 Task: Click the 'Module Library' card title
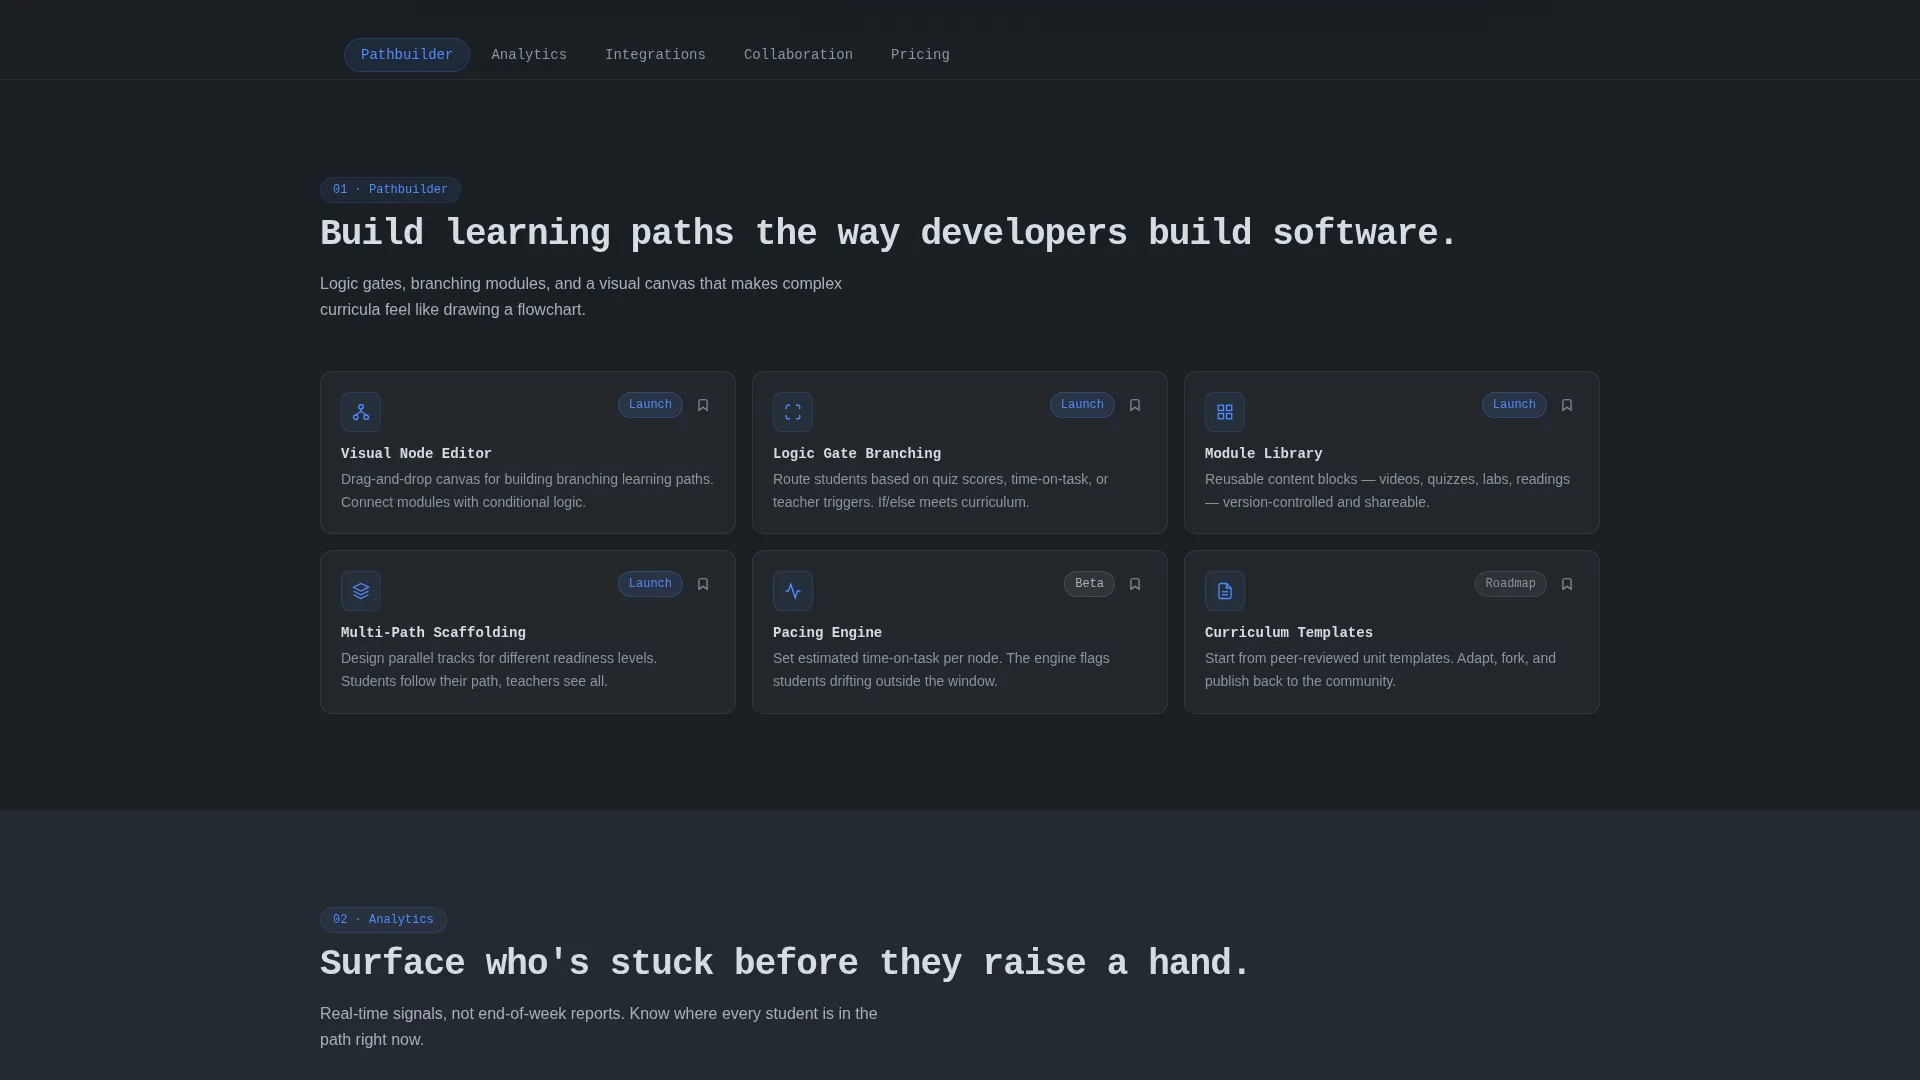(x=1263, y=454)
